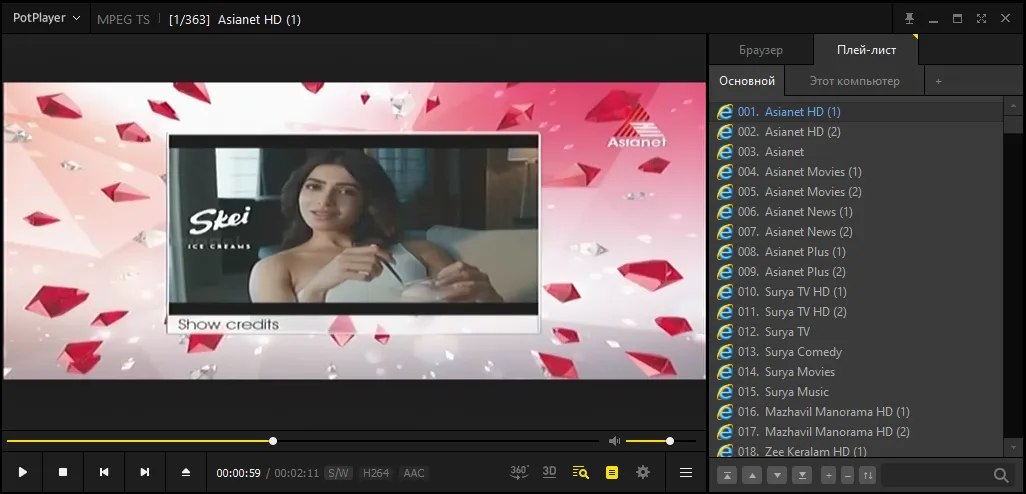The width and height of the screenshot is (1026, 494).
Task: Click the H264 video codec label
Action: (x=376, y=473)
